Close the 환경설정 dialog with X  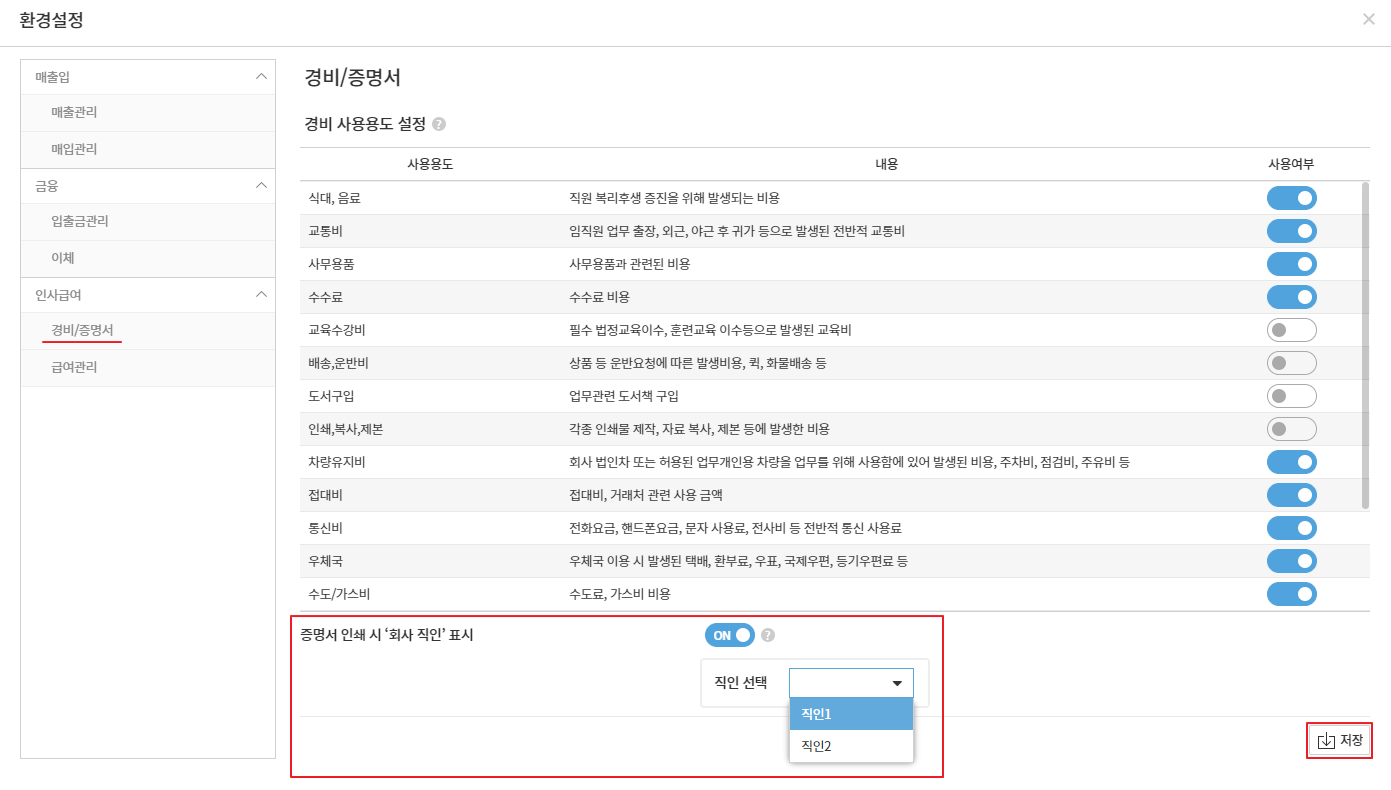point(1368,19)
